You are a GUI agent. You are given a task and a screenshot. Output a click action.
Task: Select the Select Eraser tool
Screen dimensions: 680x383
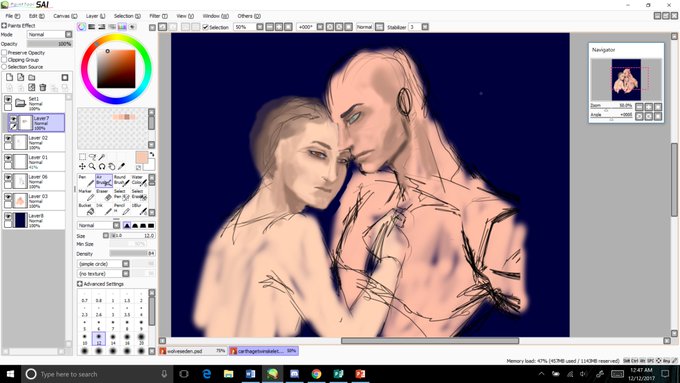click(x=139, y=194)
